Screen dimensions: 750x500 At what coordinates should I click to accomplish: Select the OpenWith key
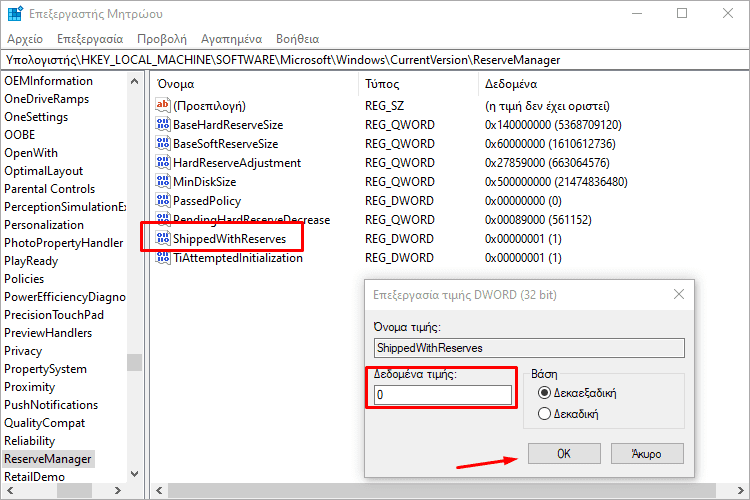click(x=31, y=153)
